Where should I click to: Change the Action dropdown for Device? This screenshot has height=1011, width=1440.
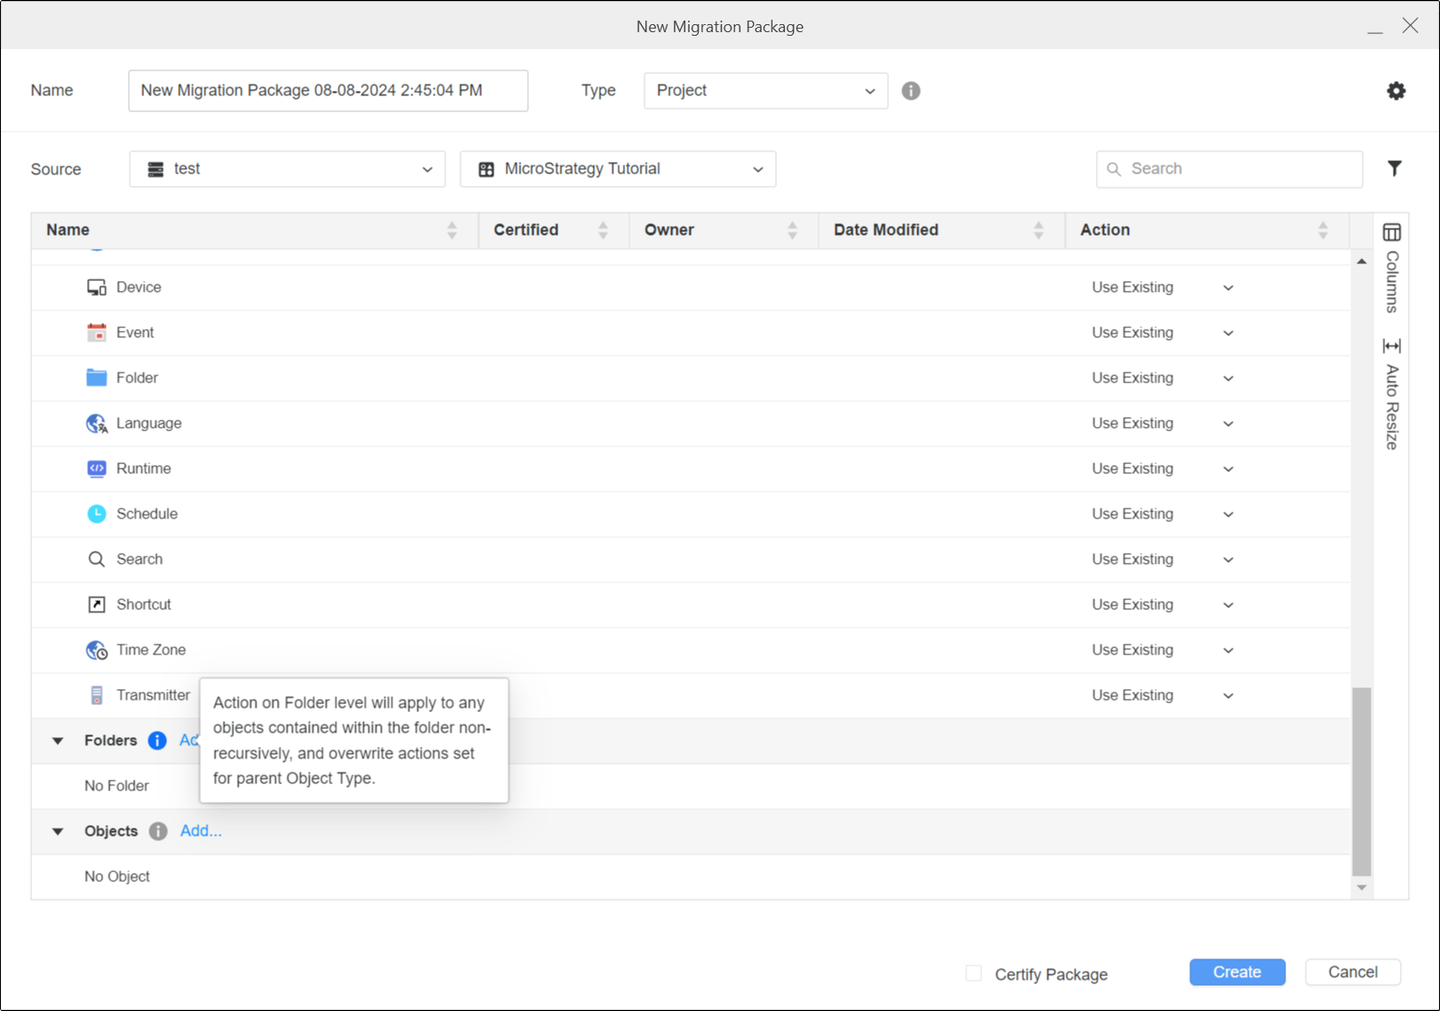coord(1162,288)
